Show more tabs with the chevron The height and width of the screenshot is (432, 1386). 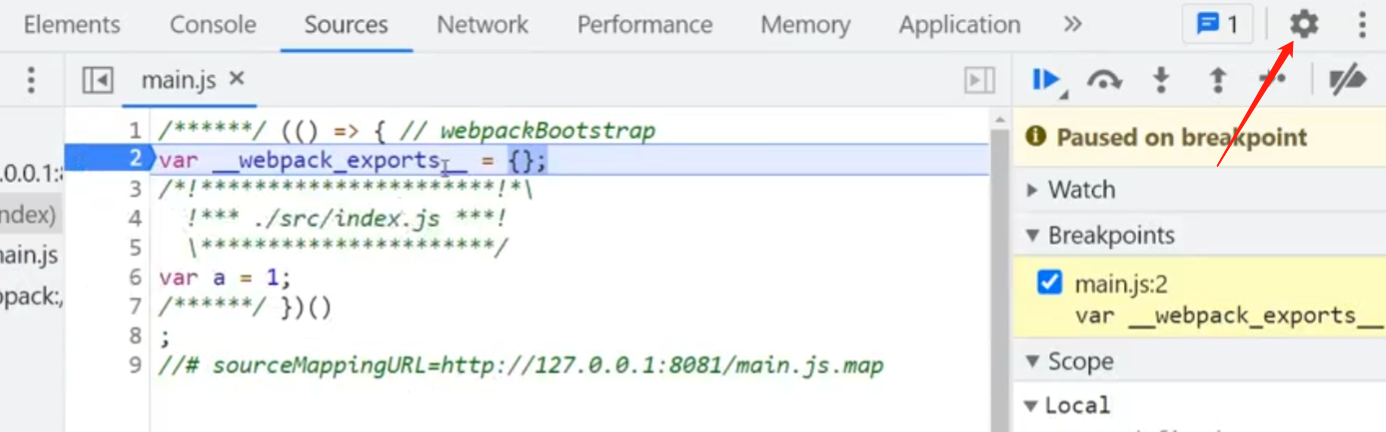[x=1073, y=24]
